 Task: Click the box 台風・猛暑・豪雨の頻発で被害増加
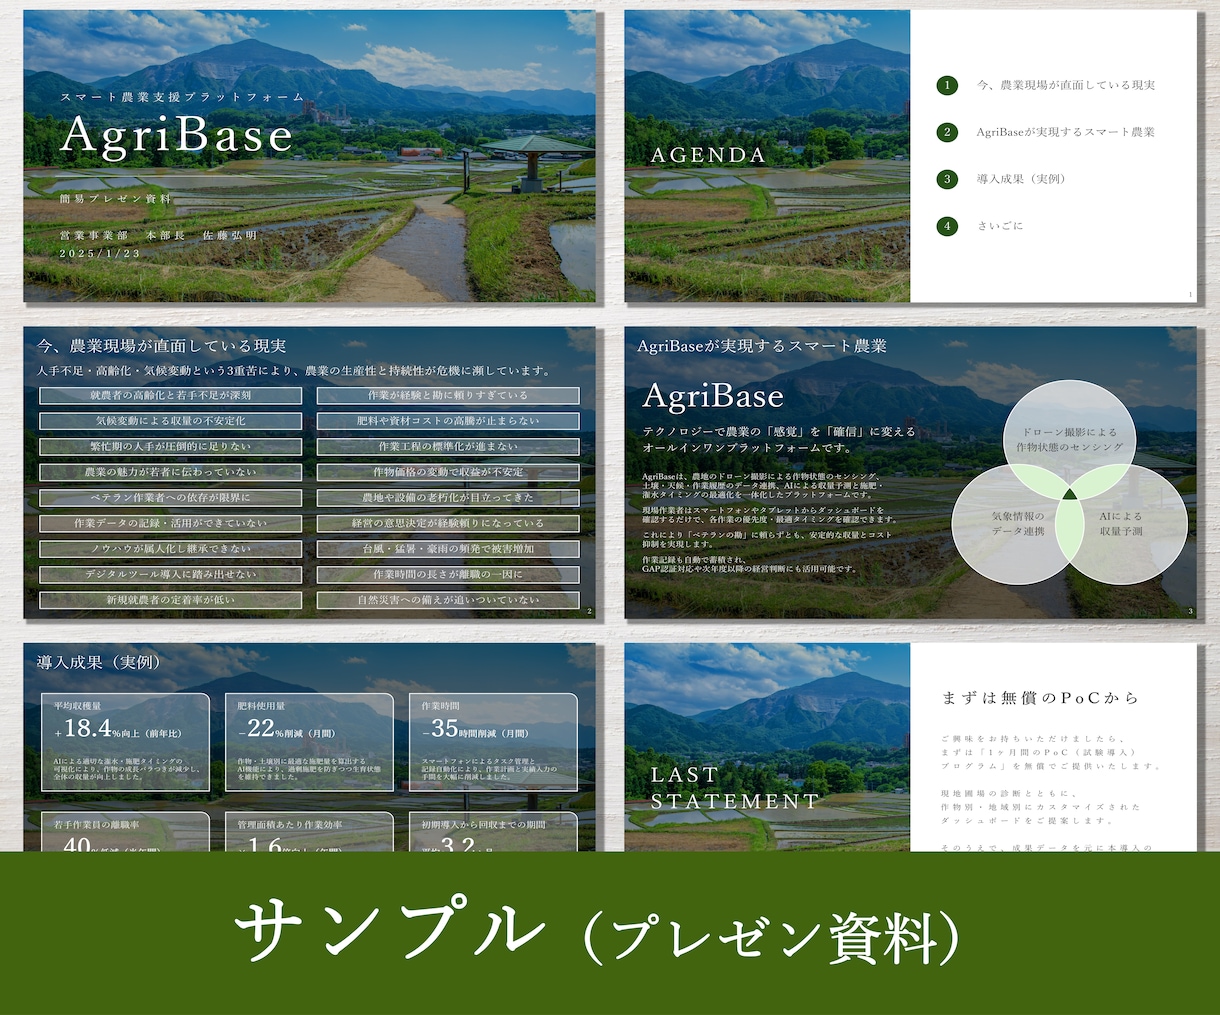click(448, 549)
